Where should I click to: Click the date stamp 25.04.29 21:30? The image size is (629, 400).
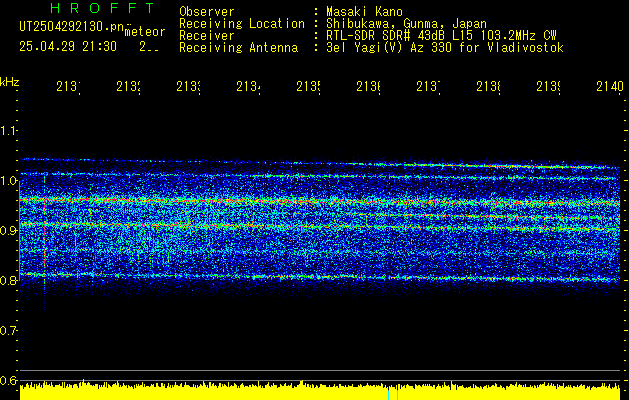click(x=68, y=47)
